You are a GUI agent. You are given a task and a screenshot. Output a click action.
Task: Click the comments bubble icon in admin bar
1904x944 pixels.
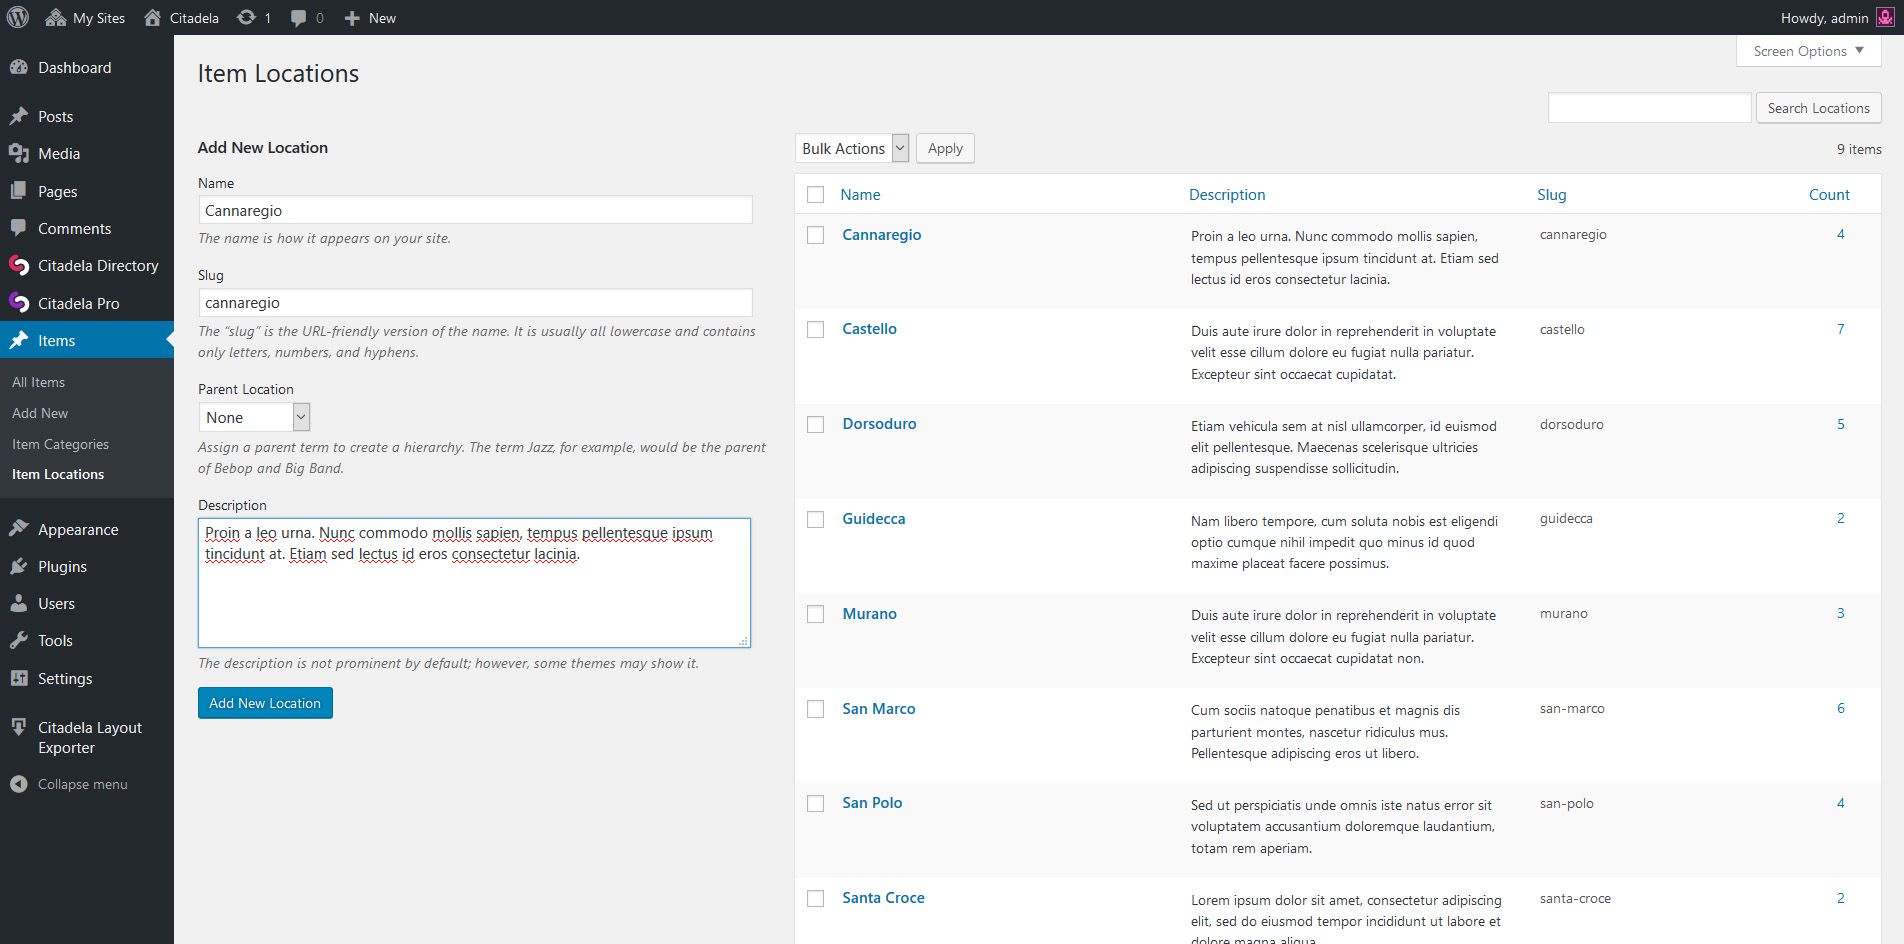click(x=299, y=18)
